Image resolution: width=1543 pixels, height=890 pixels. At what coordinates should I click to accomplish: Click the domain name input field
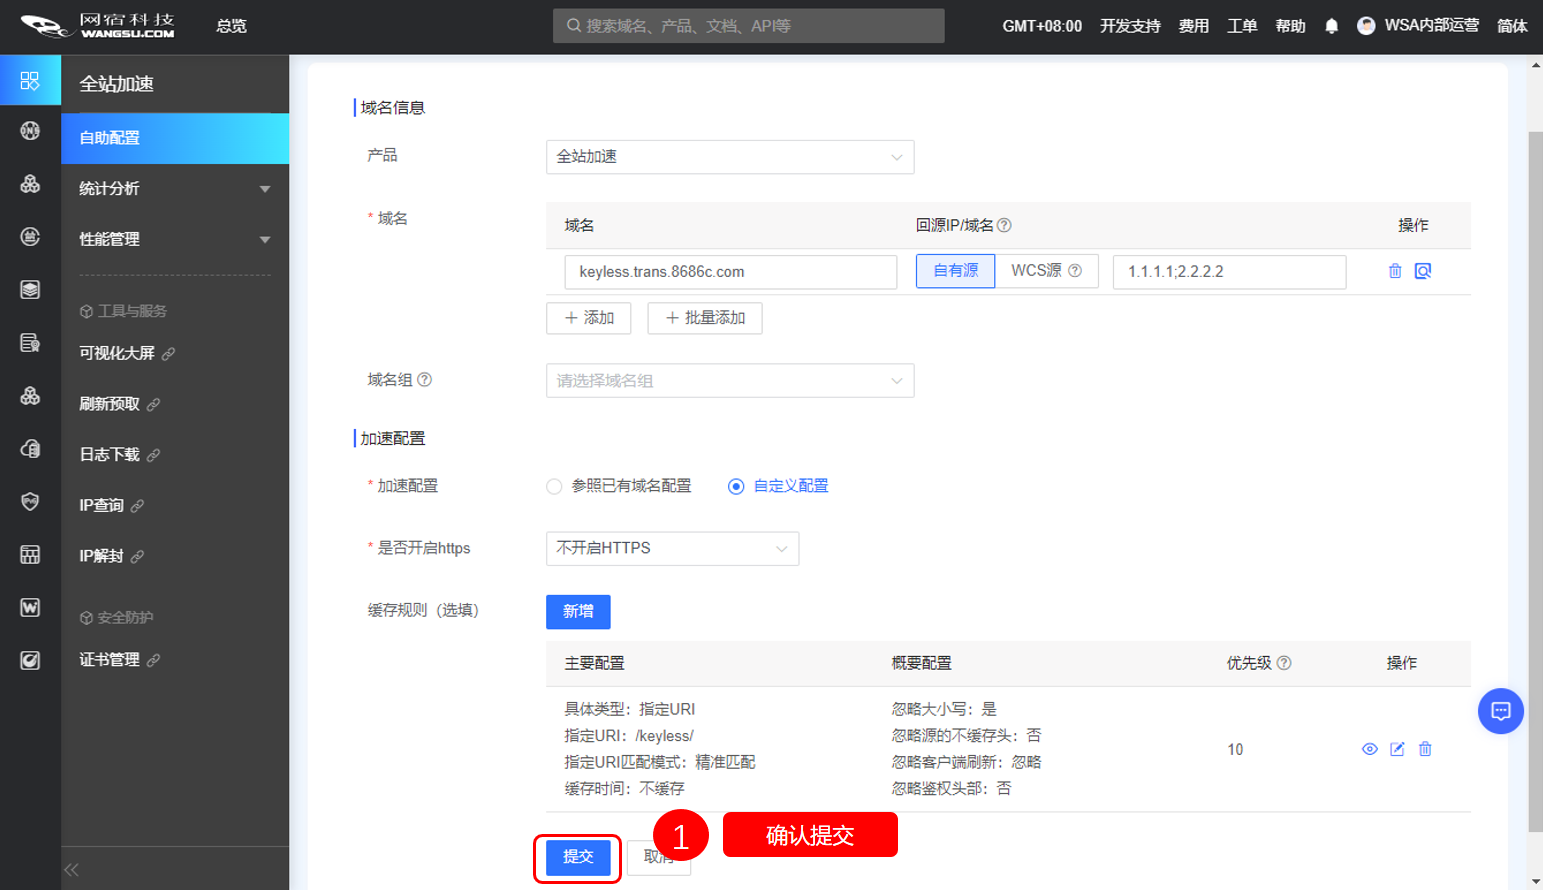(730, 272)
